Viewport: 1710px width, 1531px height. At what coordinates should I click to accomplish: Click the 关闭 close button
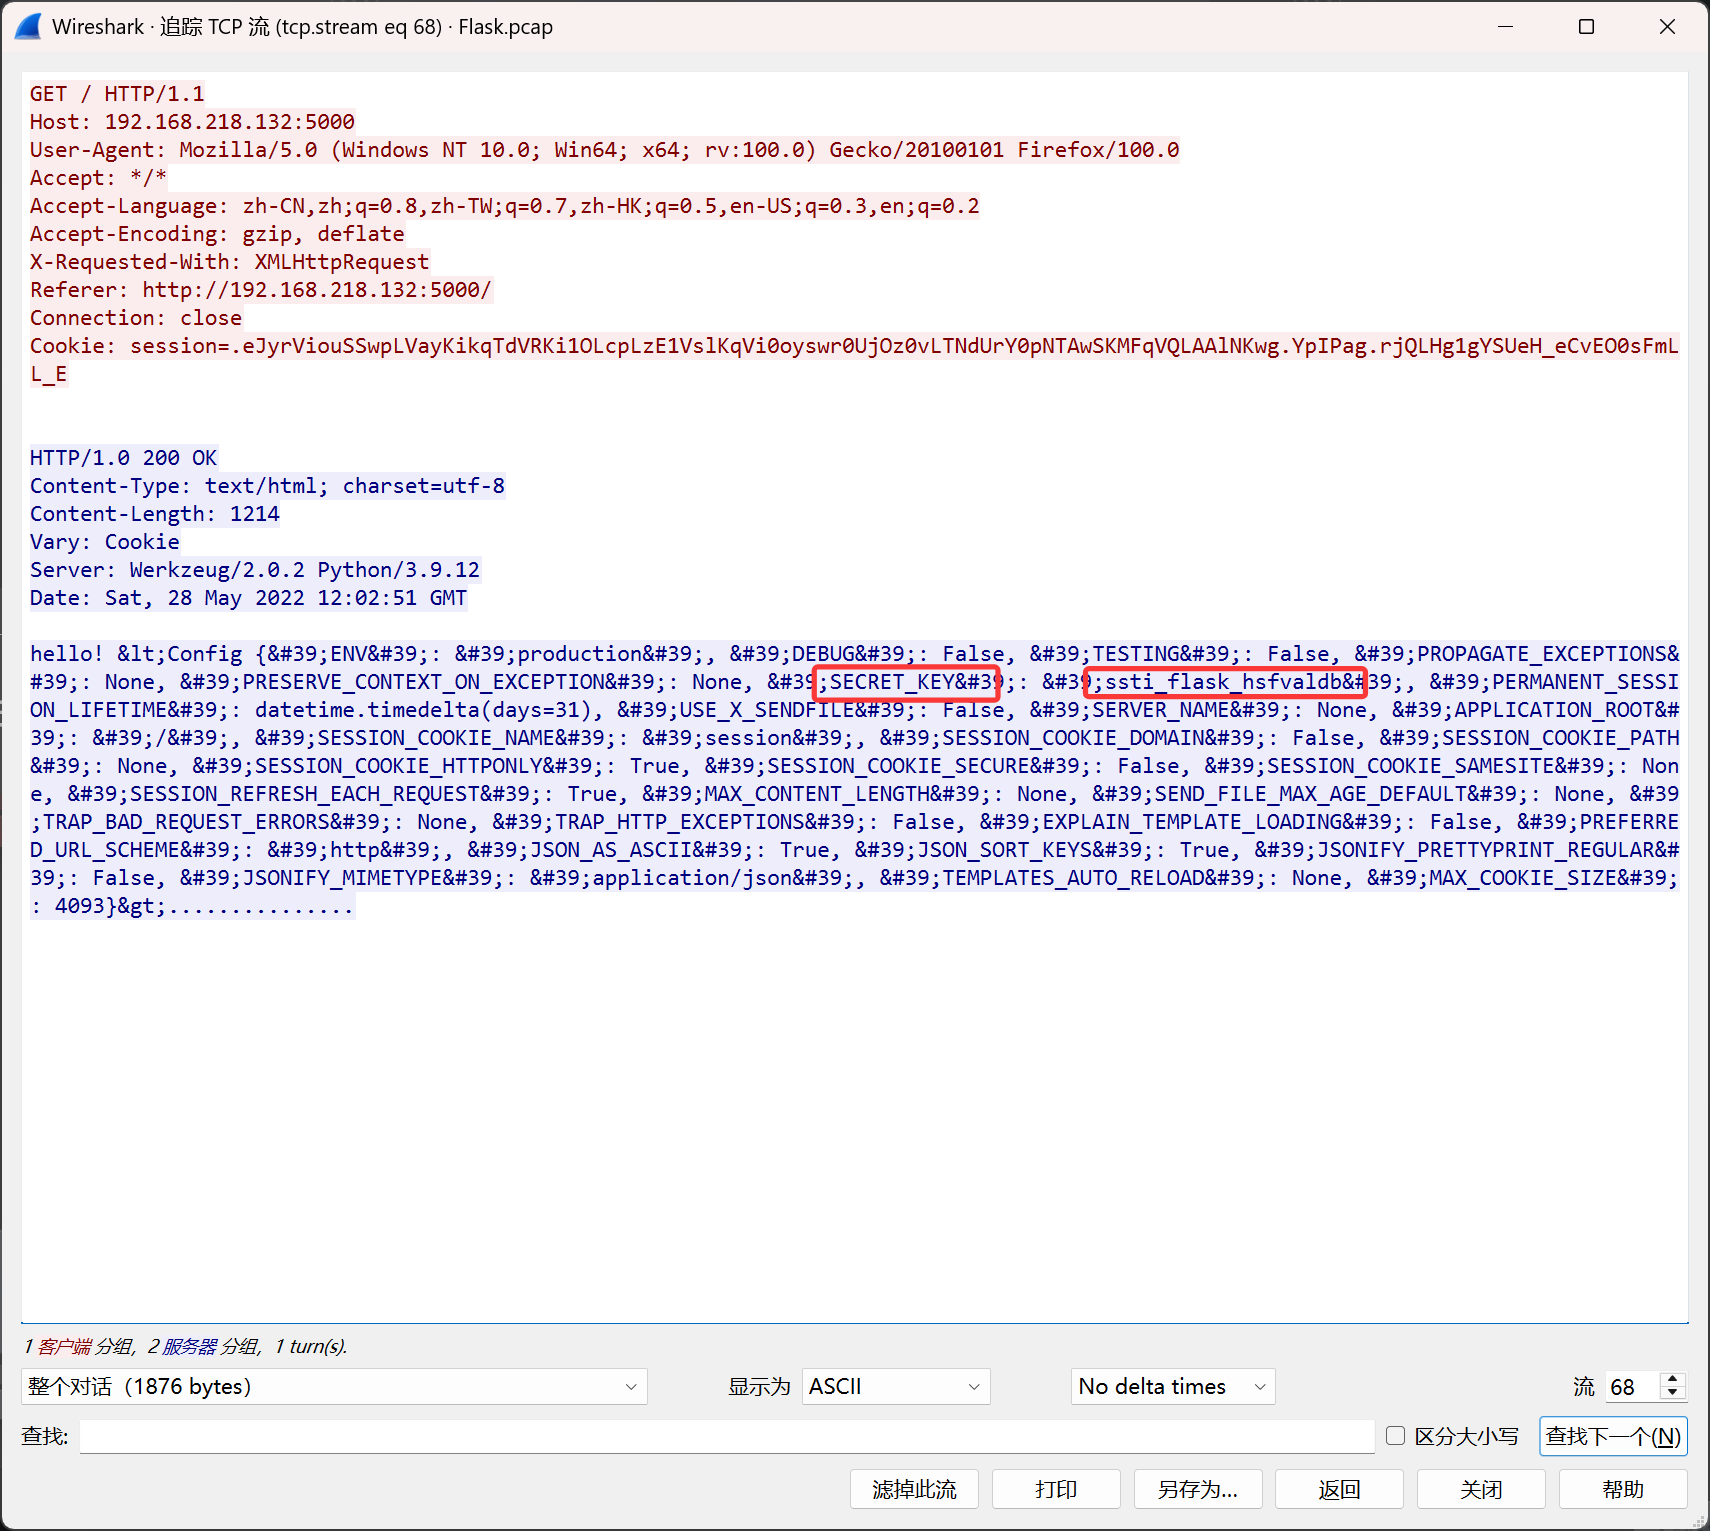pyautogui.click(x=1481, y=1490)
